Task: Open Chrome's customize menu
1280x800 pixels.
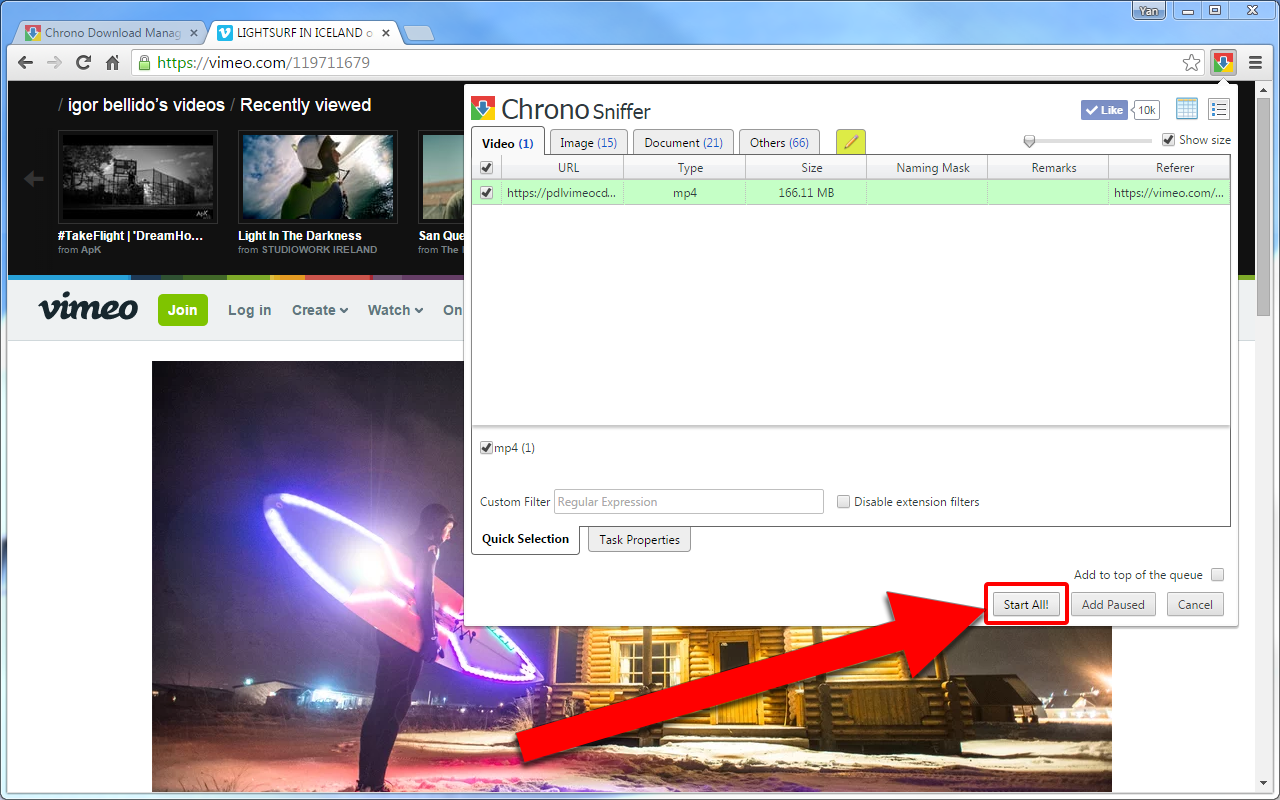Action: coord(1255,61)
